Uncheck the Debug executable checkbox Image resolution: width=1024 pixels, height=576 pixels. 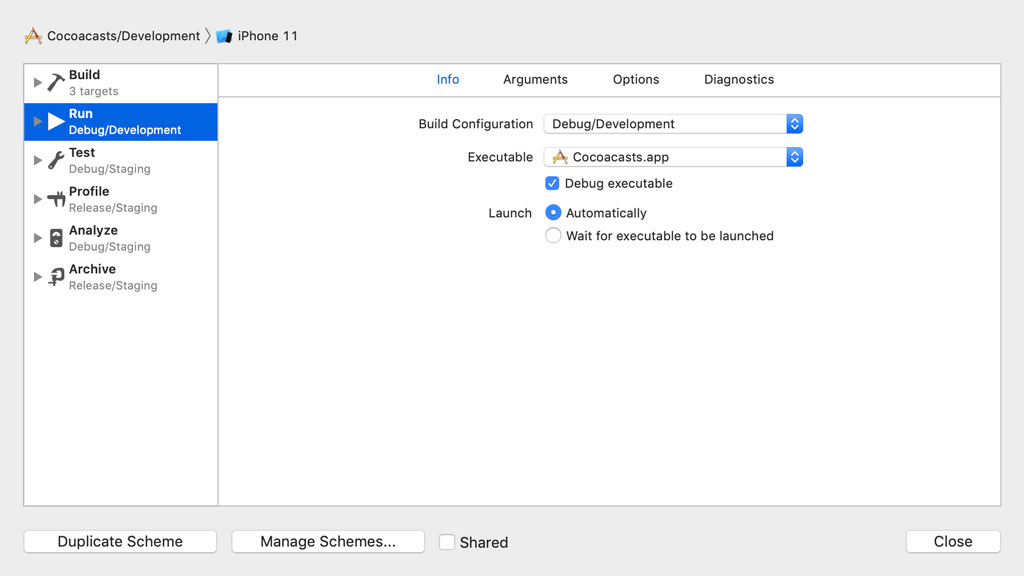[x=552, y=183]
